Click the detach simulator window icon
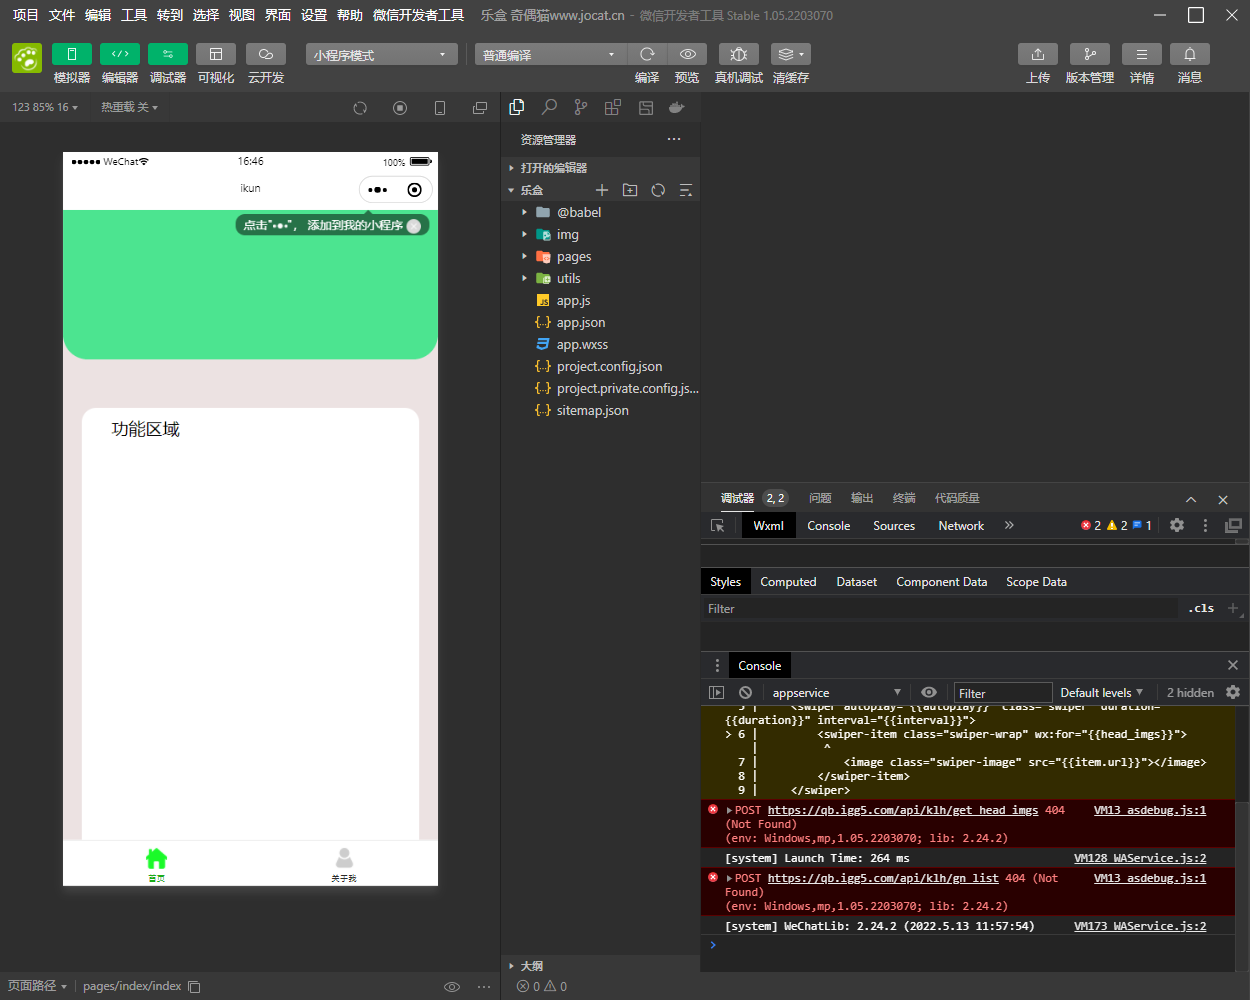This screenshot has width=1250, height=1000. 480,108
